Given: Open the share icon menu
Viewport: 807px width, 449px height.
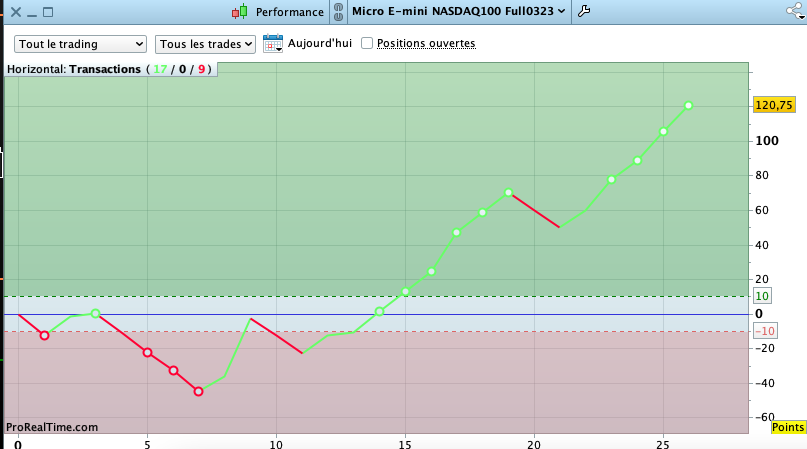Looking at the screenshot, I should [796, 11].
